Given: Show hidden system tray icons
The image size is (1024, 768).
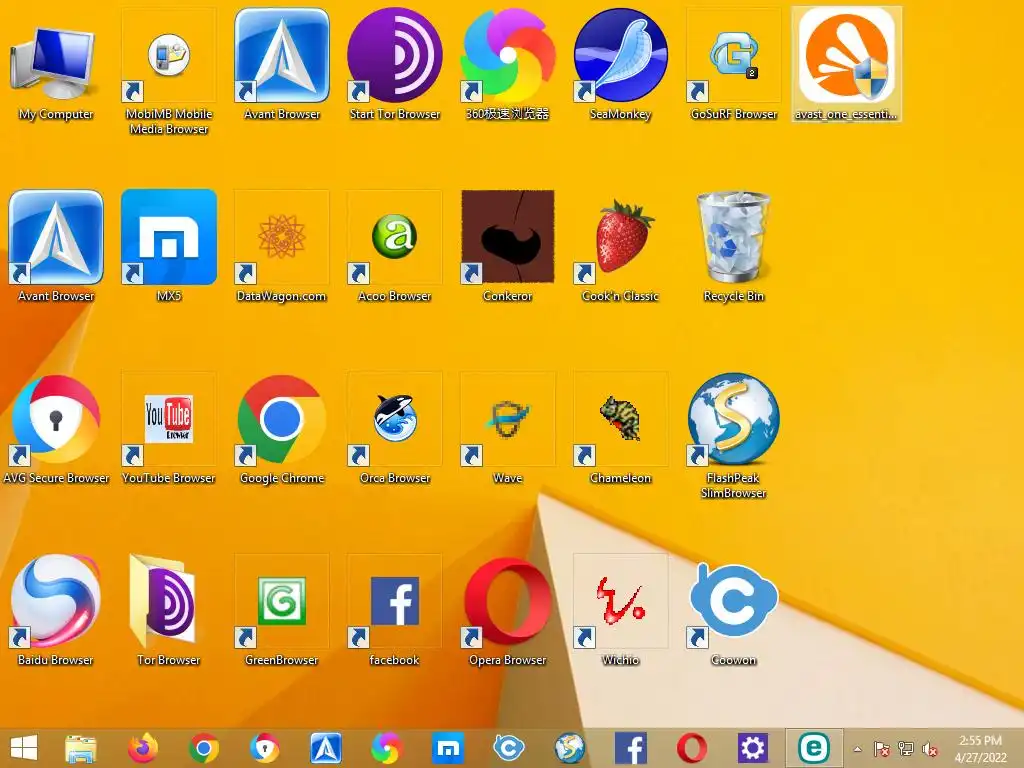Looking at the screenshot, I should pyautogui.click(x=857, y=750).
